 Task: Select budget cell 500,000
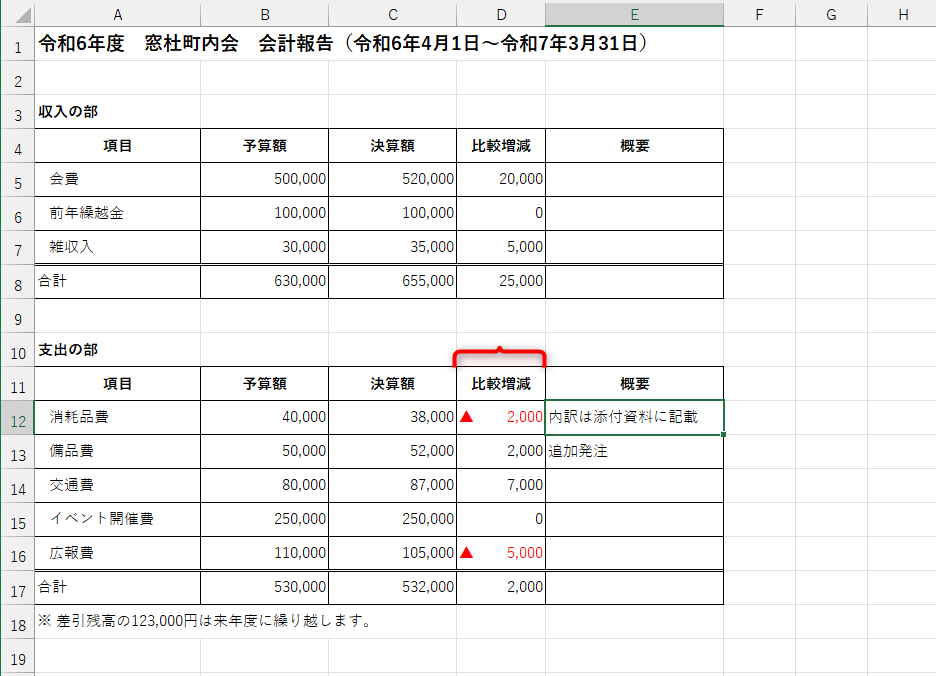[264, 180]
